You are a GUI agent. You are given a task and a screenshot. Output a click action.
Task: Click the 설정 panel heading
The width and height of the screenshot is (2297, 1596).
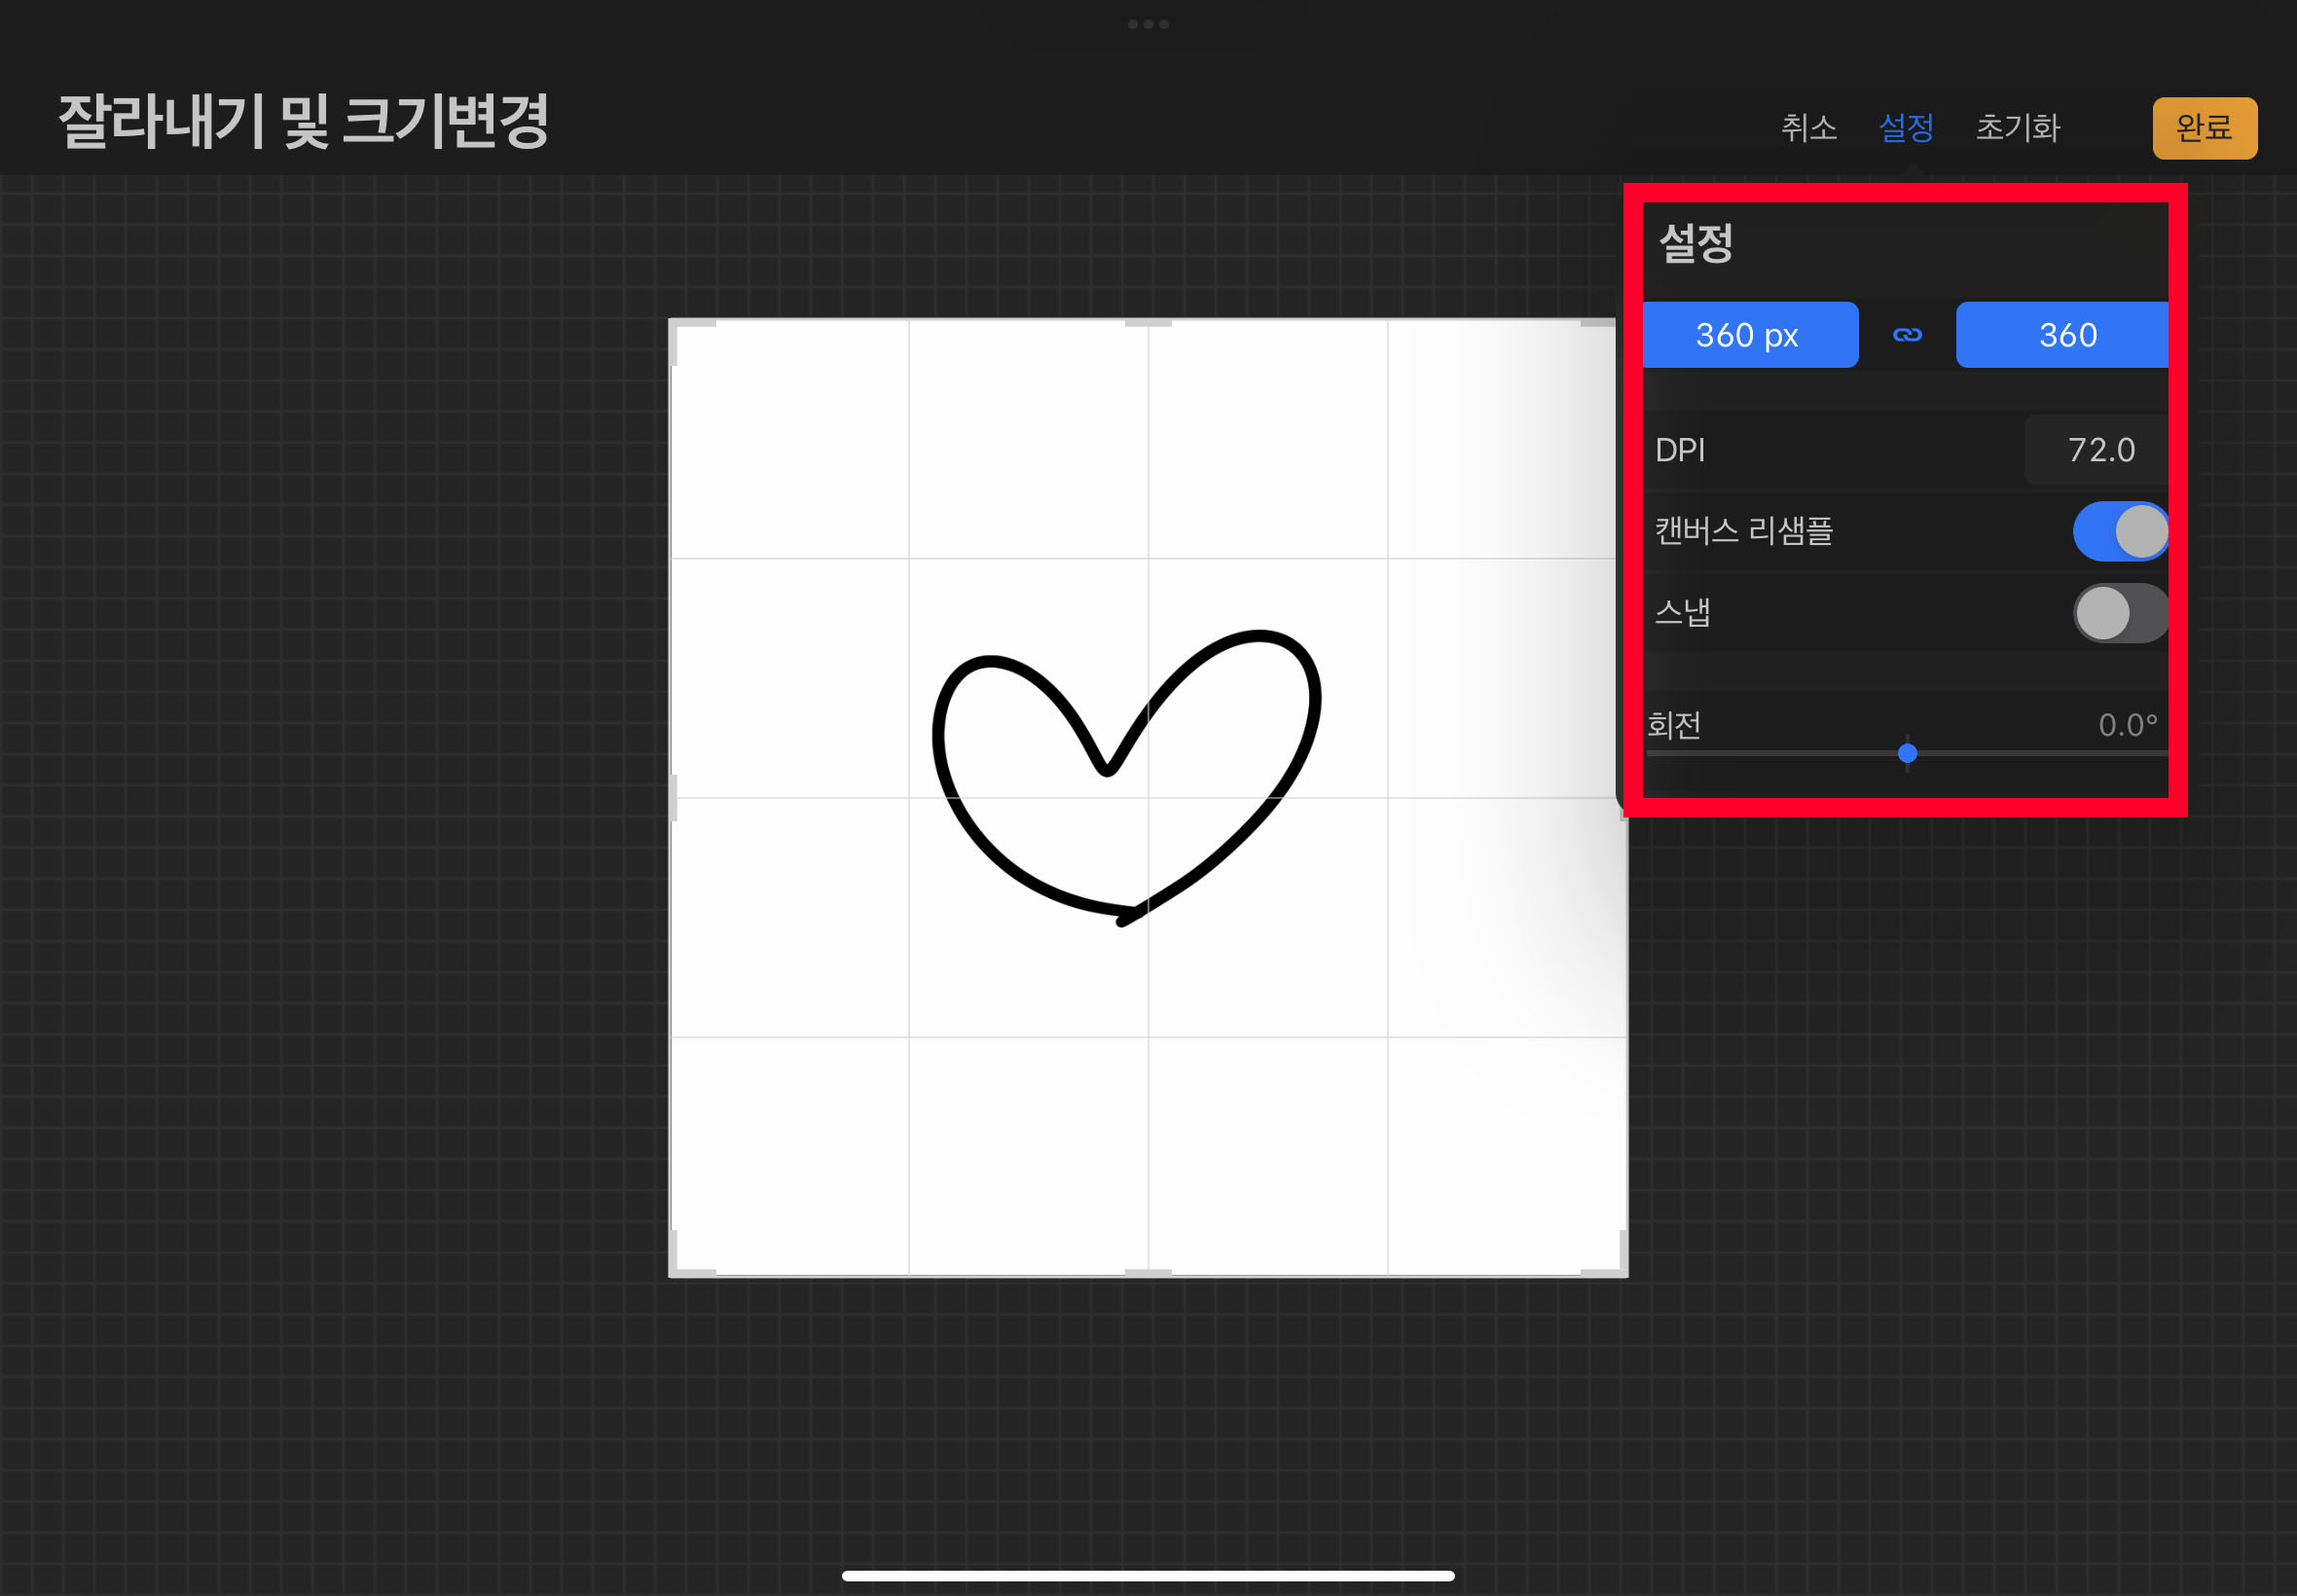pos(1695,243)
